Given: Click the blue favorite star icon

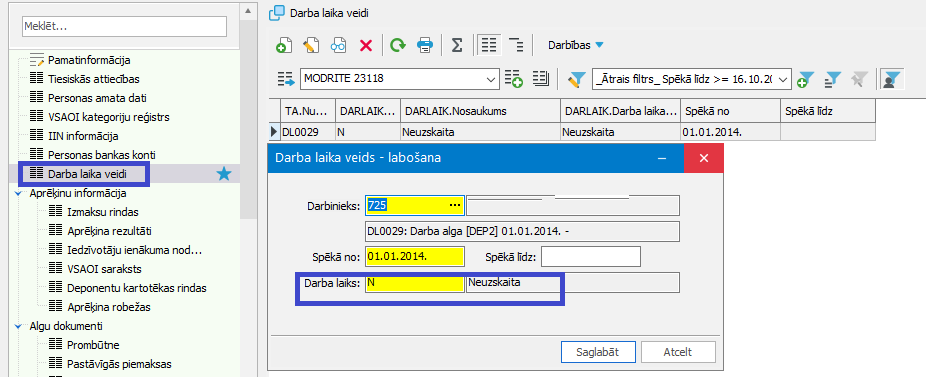Looking at the screenshot, I should point(224,174).
